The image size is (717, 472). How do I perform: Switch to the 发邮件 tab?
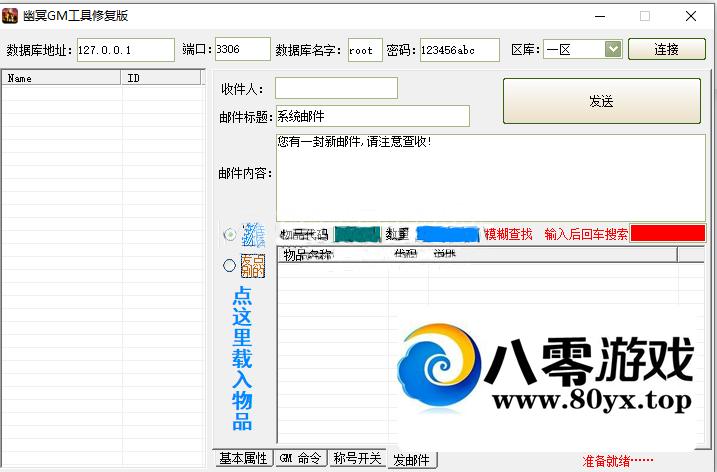412,460
